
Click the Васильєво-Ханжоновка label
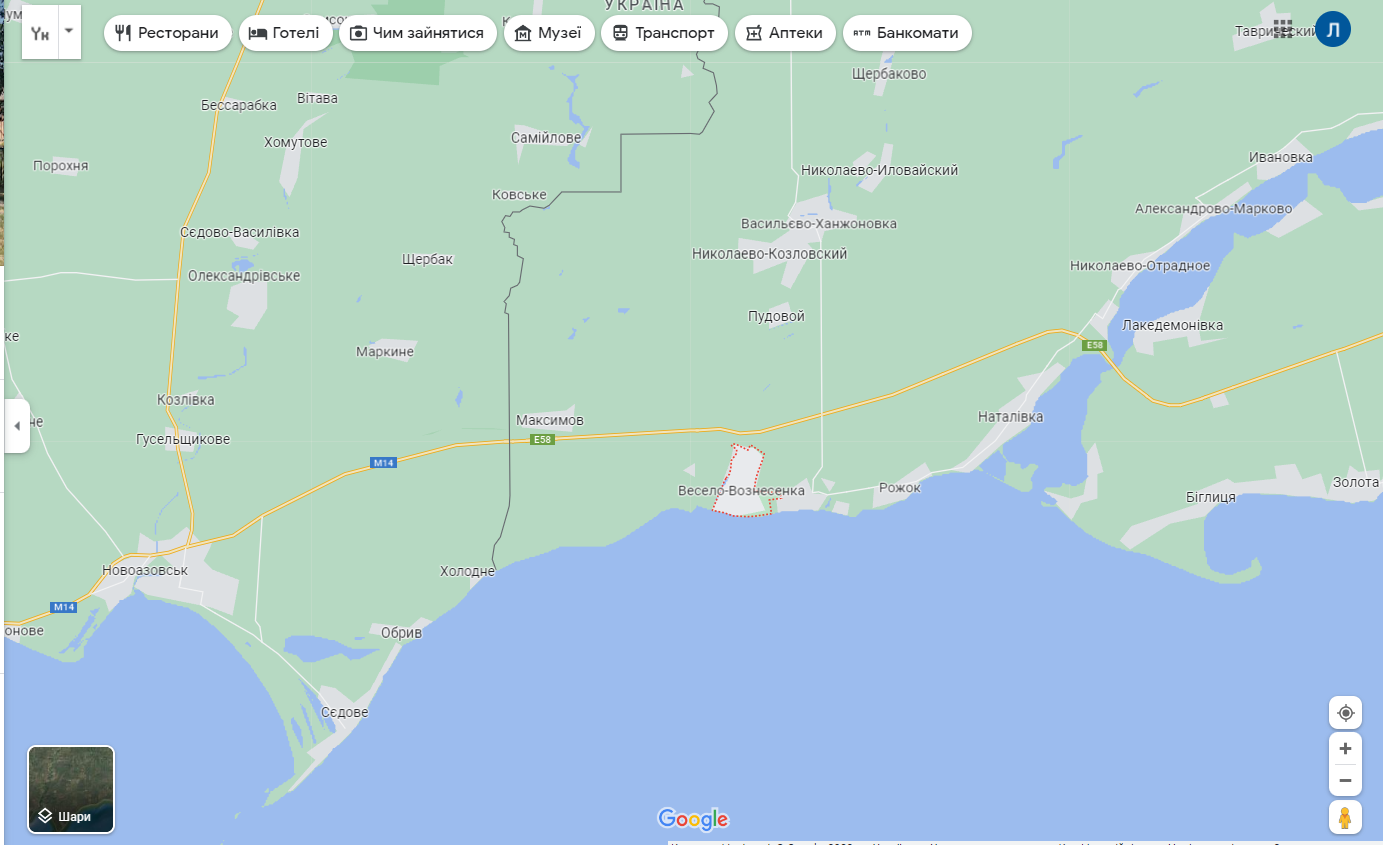(x=818, y=224)
